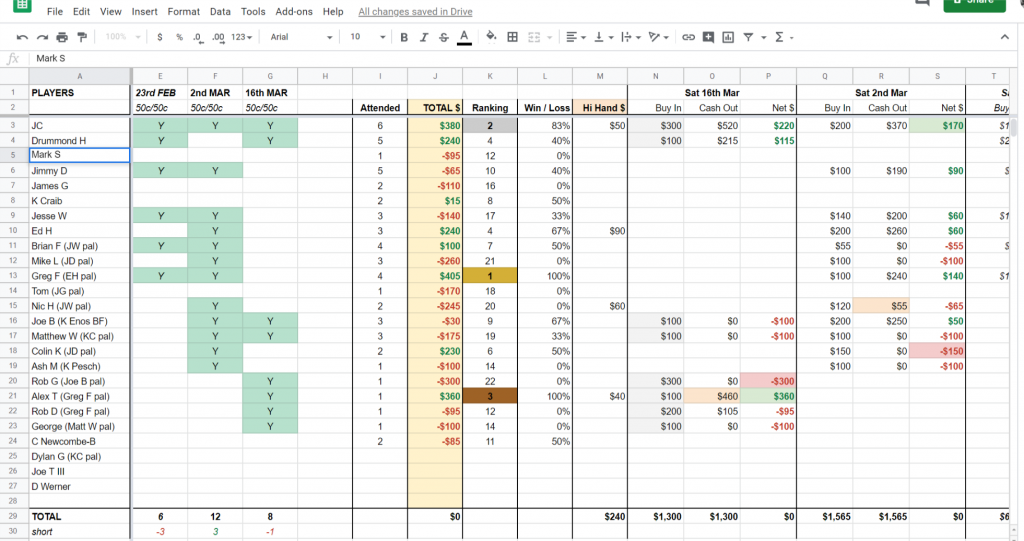
Task: Open the Format menu
Action: coord(183,12)
